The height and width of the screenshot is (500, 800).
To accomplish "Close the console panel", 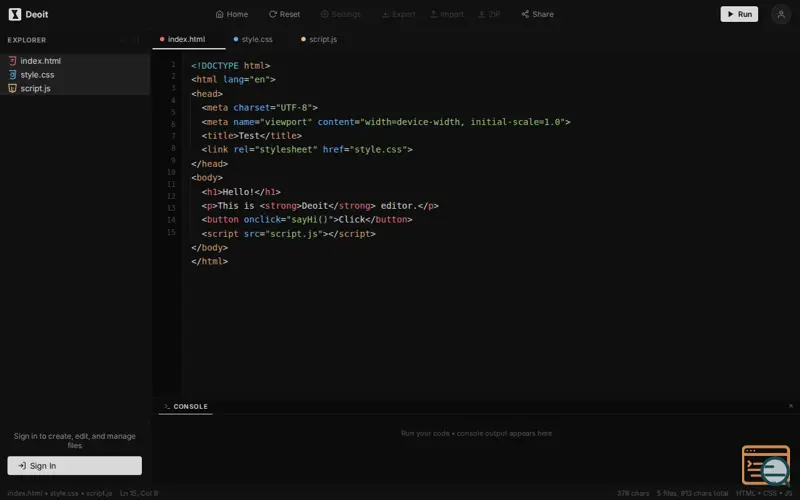I will pos(791,406).
